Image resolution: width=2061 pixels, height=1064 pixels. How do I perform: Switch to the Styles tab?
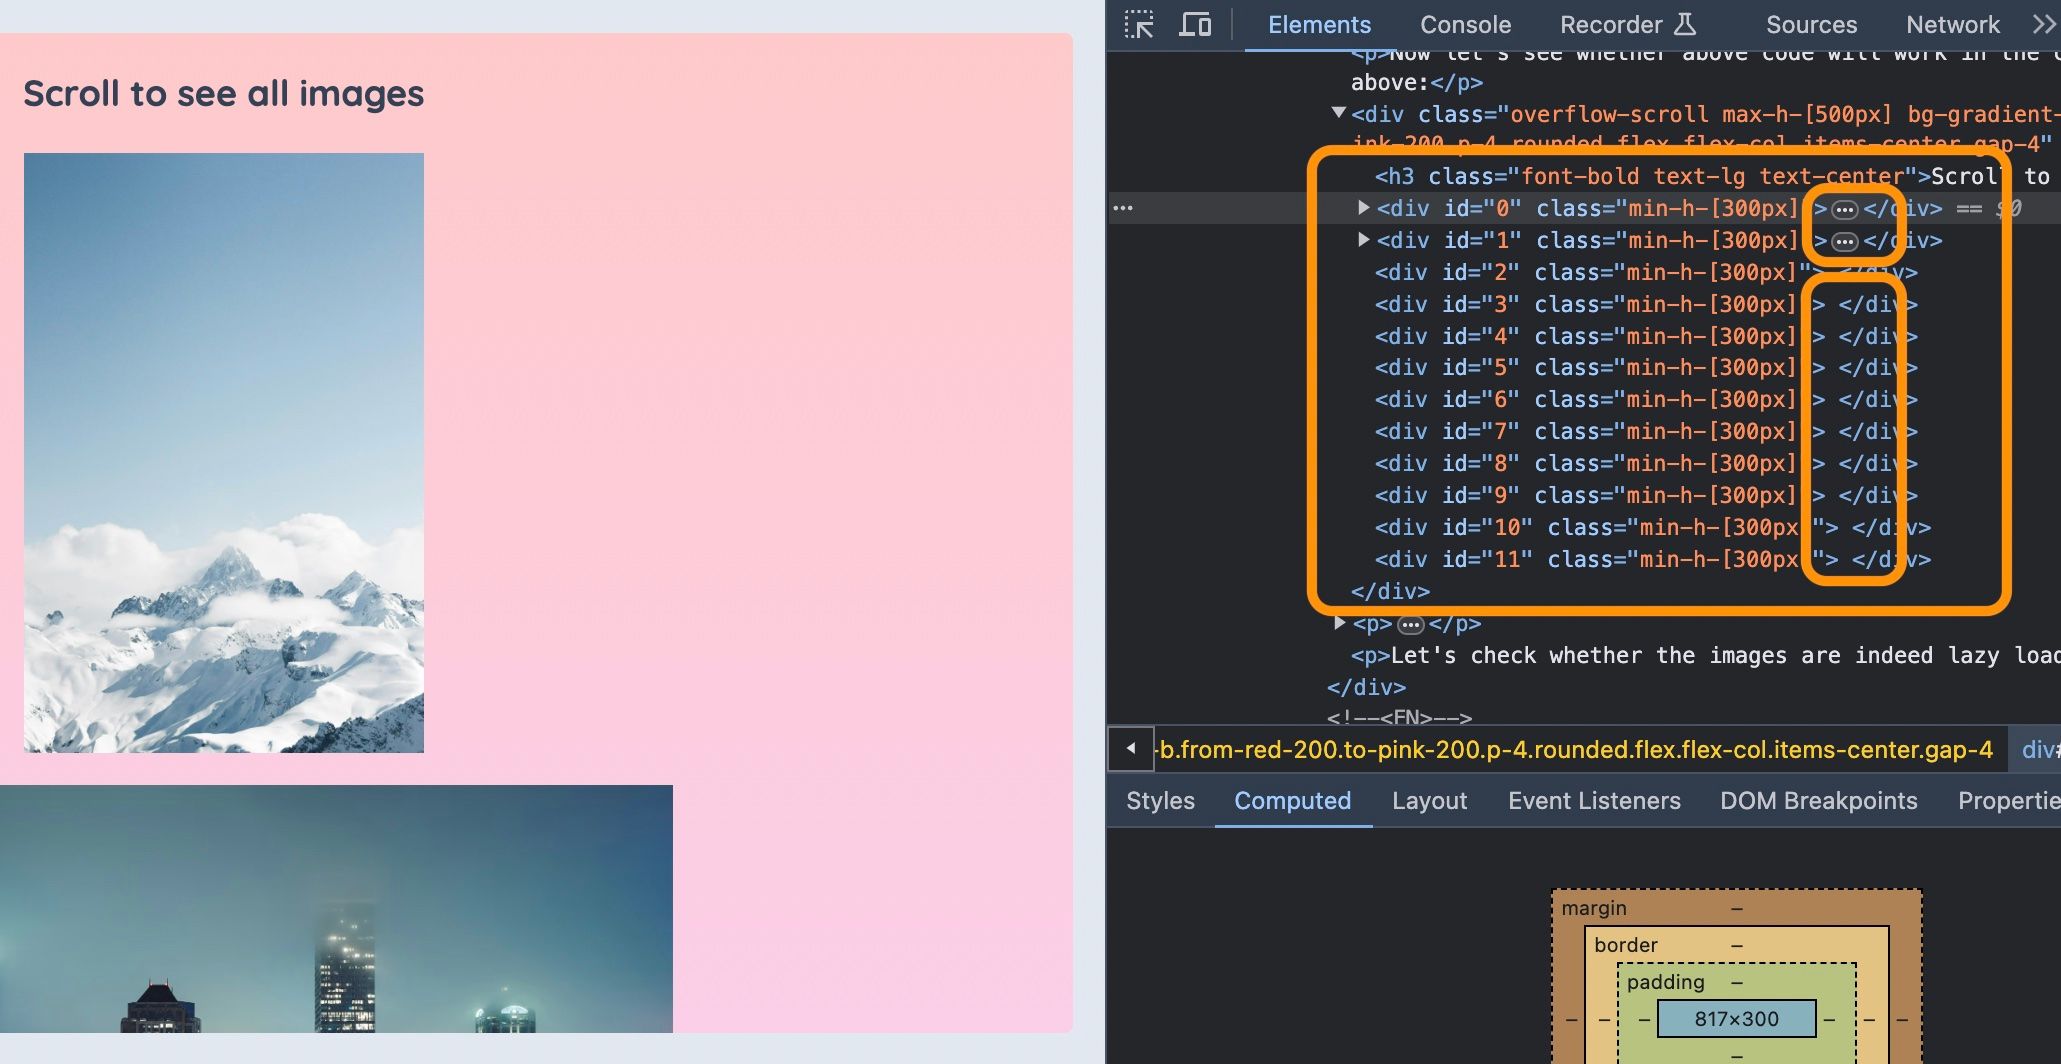1159,801
